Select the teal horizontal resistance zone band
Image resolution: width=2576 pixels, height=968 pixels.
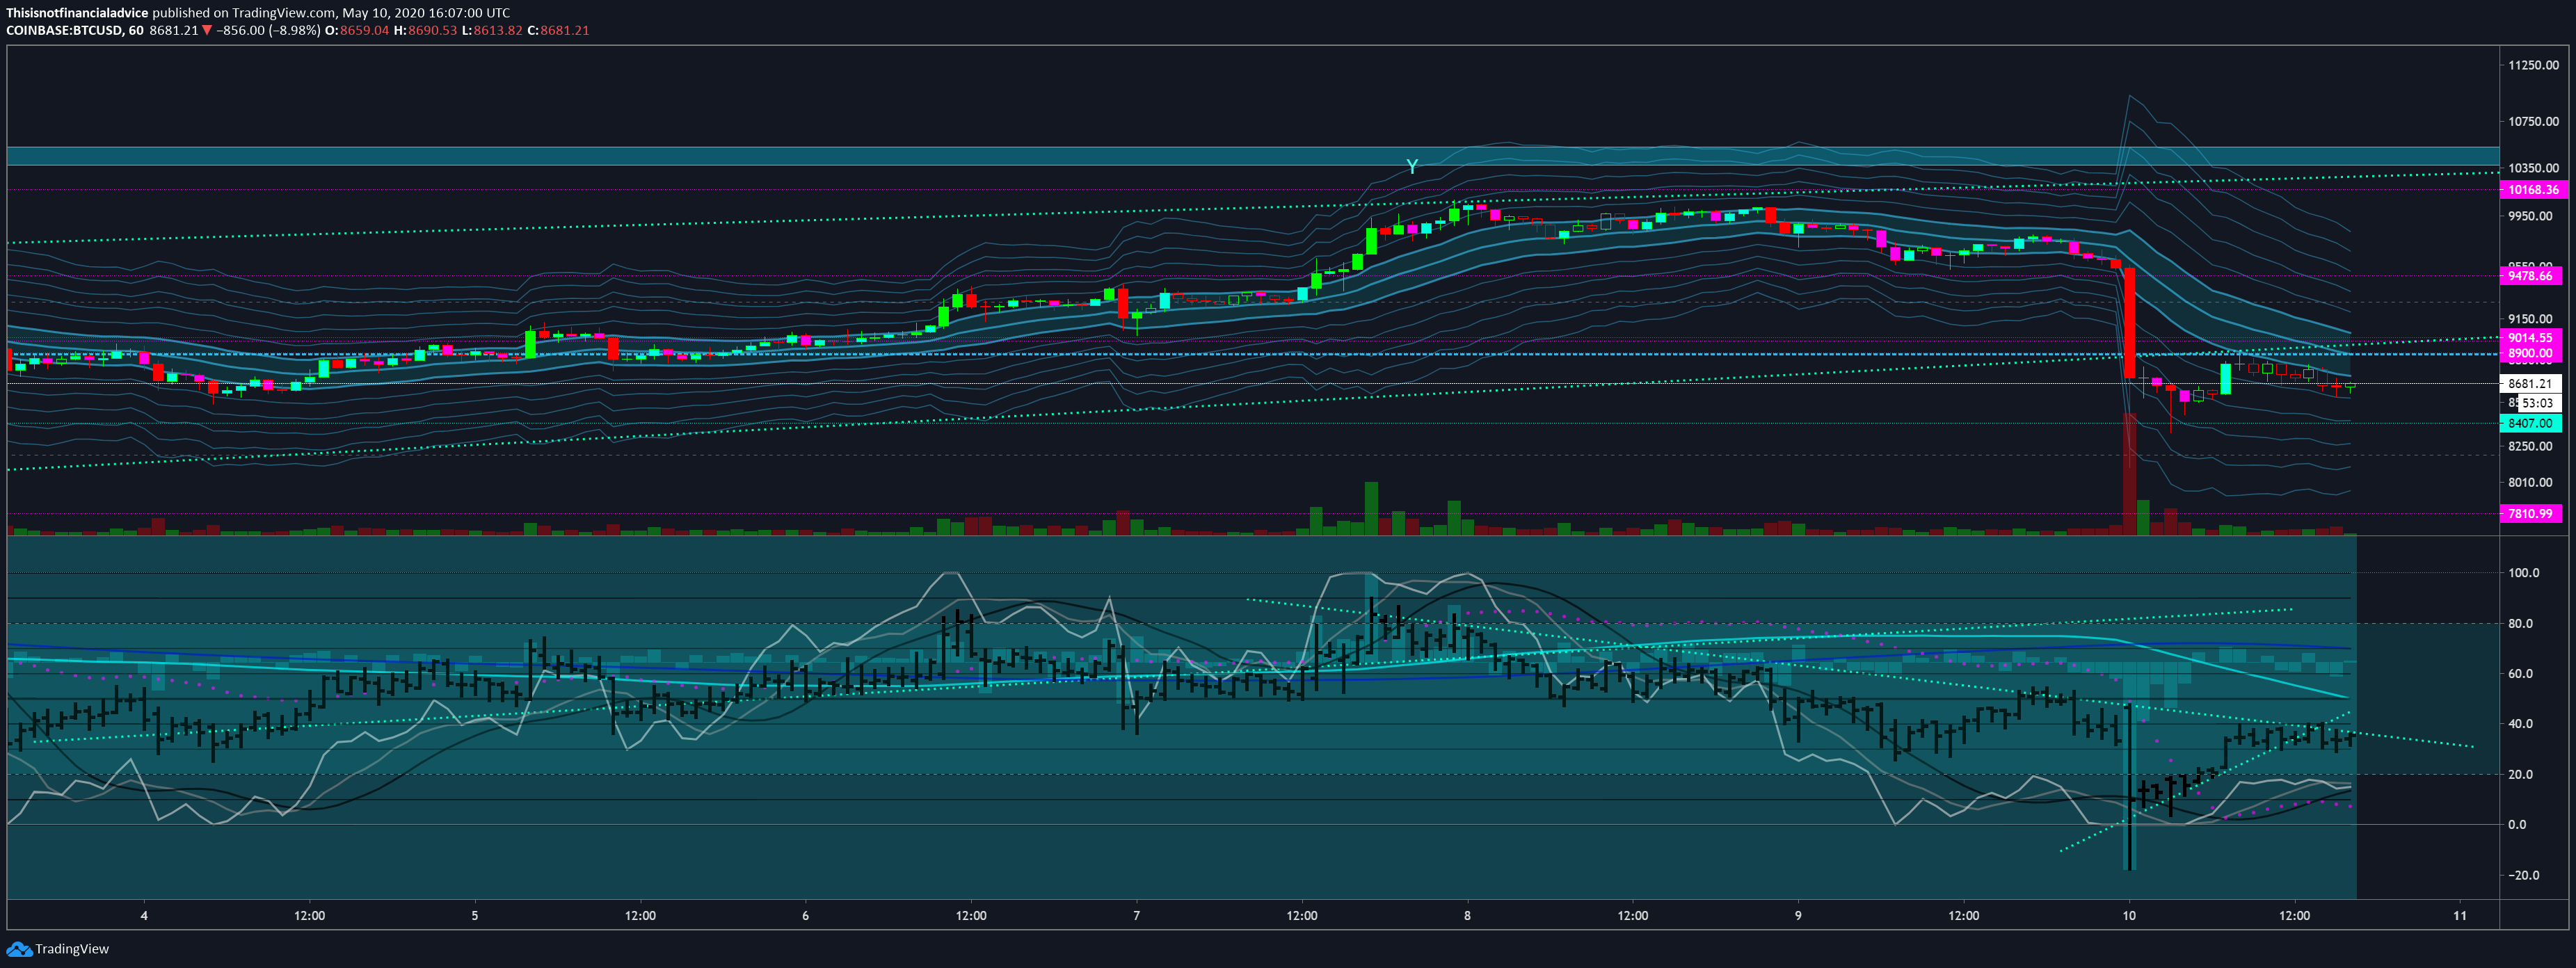(x=1253, y=156)
